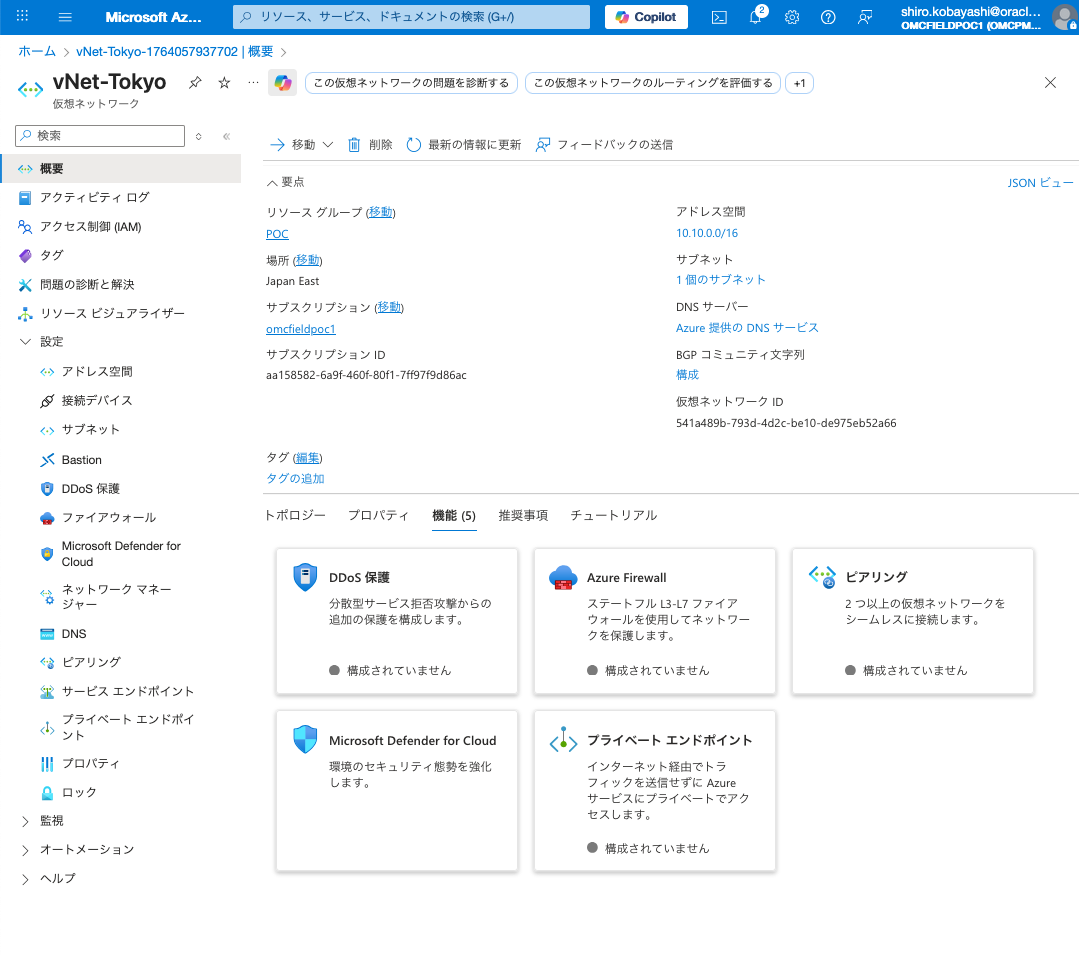Viewport: 1079px width, 960px height.
Task: Open the JSON ビュー link
Action: (1040, 183)
